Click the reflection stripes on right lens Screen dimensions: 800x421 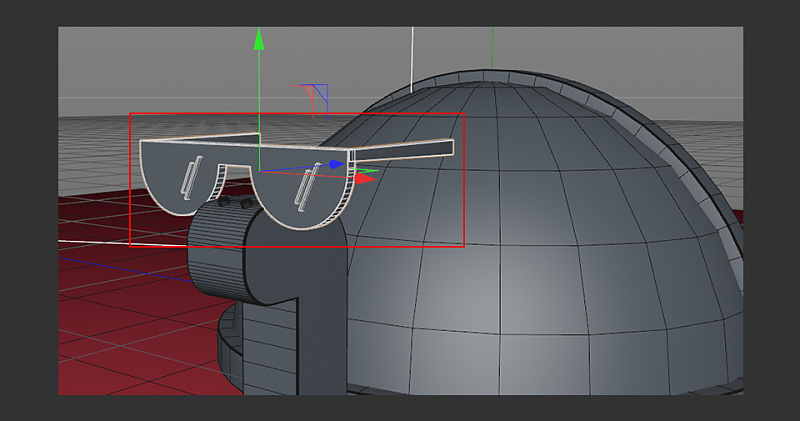coord(309,183)
